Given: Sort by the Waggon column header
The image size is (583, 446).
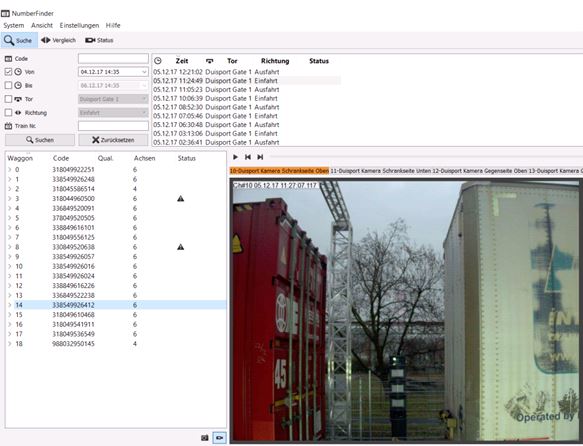Looking at the screenshot, I should point(20,158).
